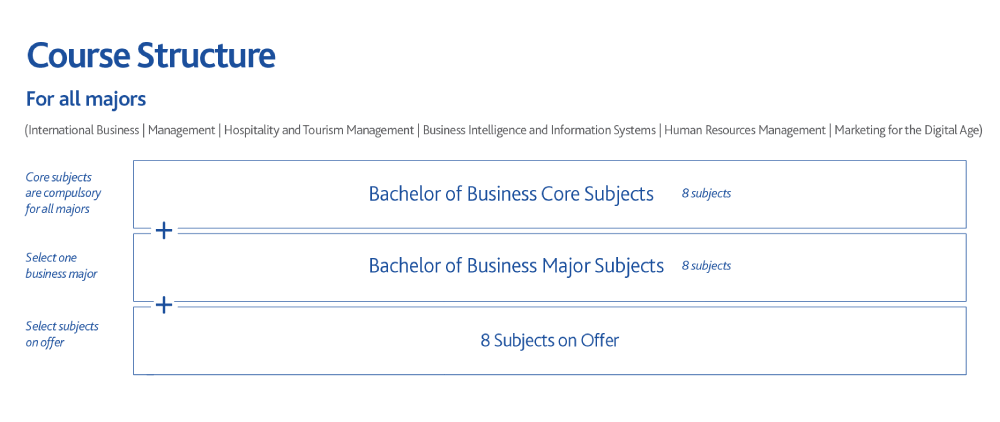
Task: Click the Select one business major note
Action: 61,266
